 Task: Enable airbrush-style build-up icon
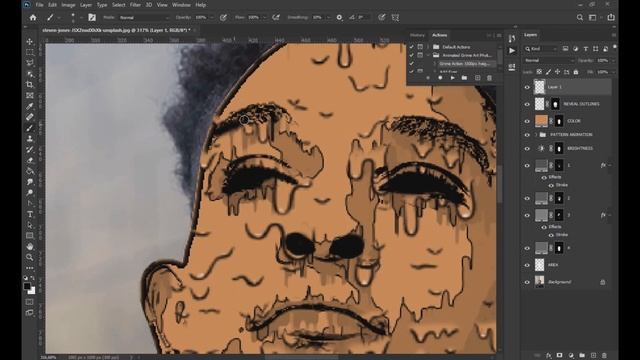click(x=276, y=18)
